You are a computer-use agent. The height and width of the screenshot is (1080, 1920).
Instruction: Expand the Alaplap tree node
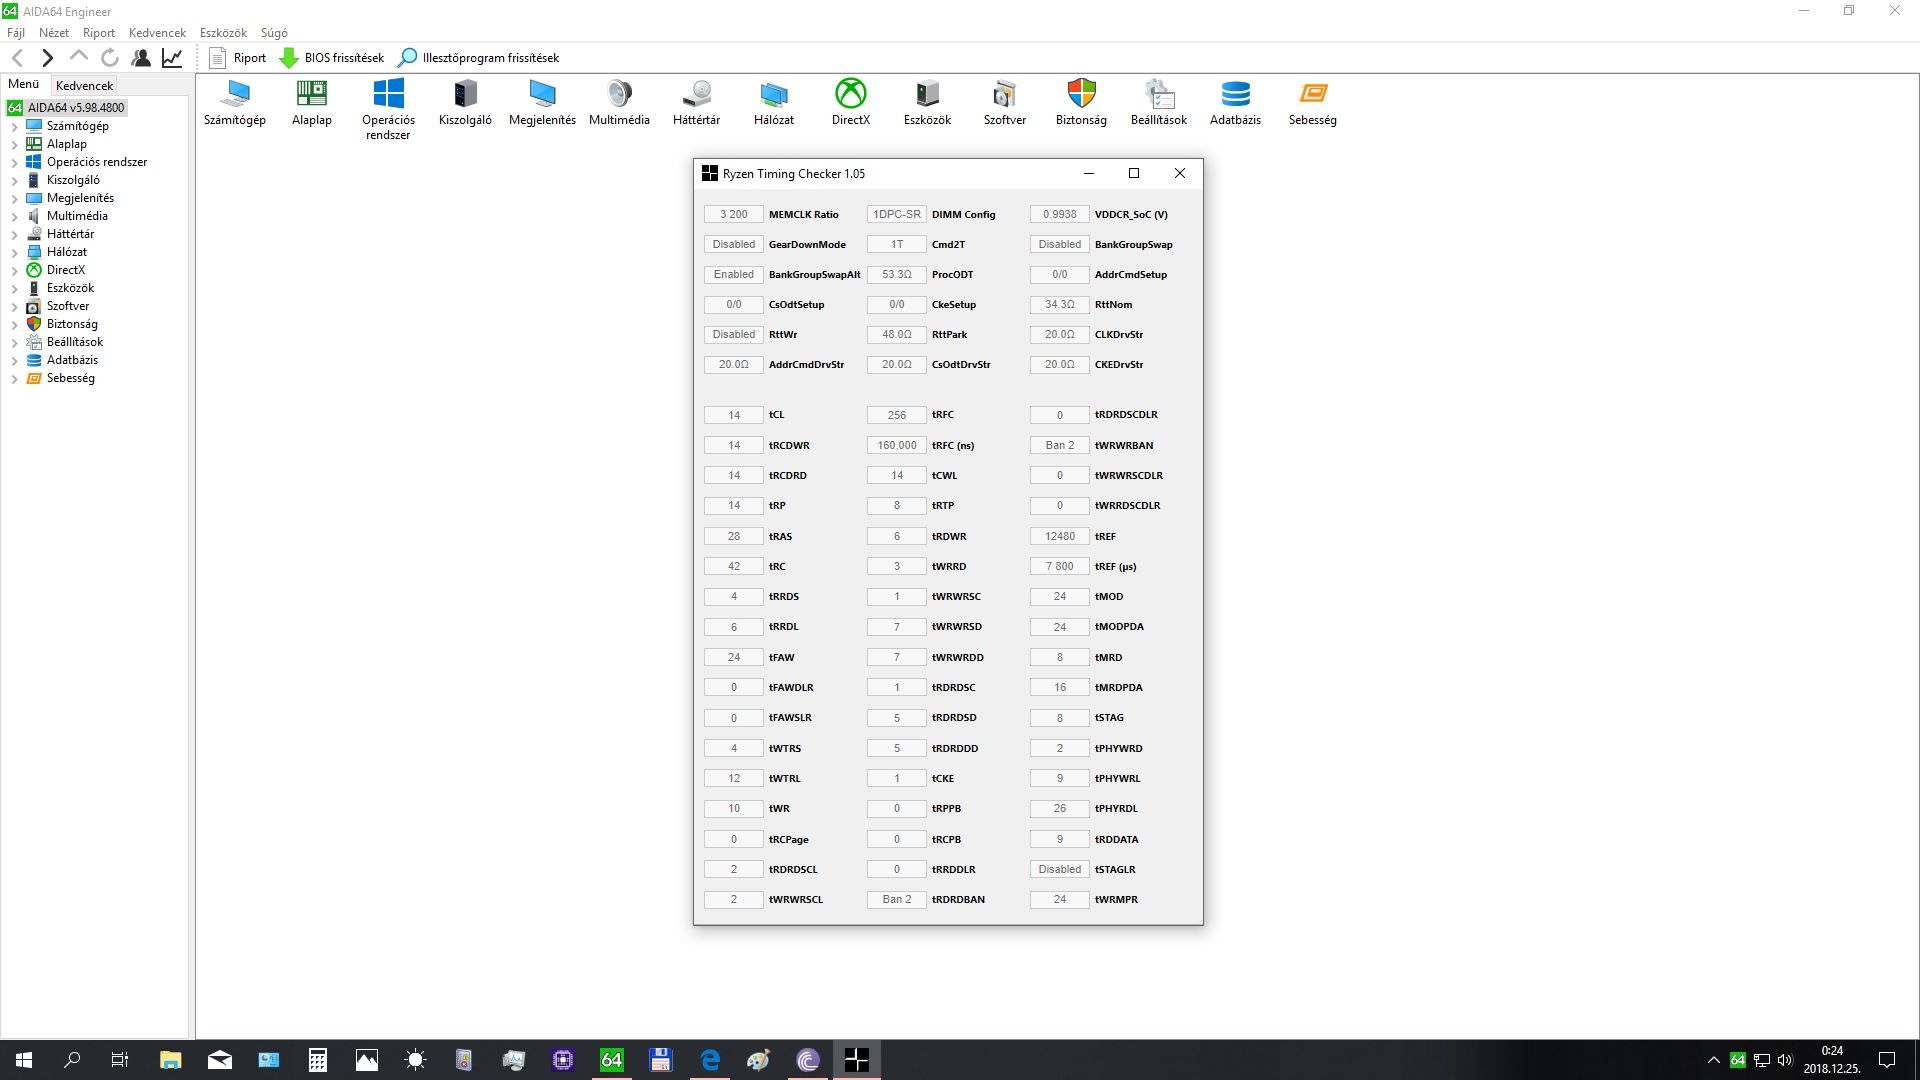click(14, 145)
